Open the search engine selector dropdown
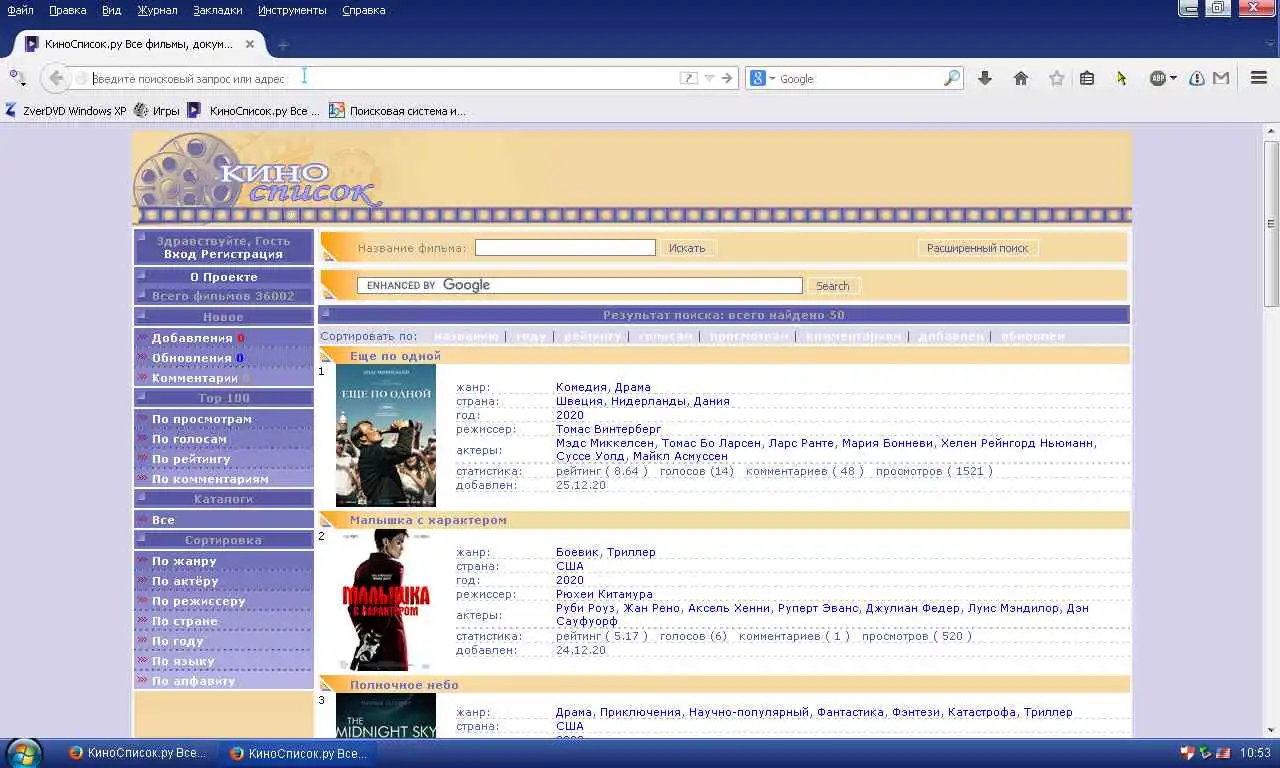1280x768 pixels. (x=763, y=78)
